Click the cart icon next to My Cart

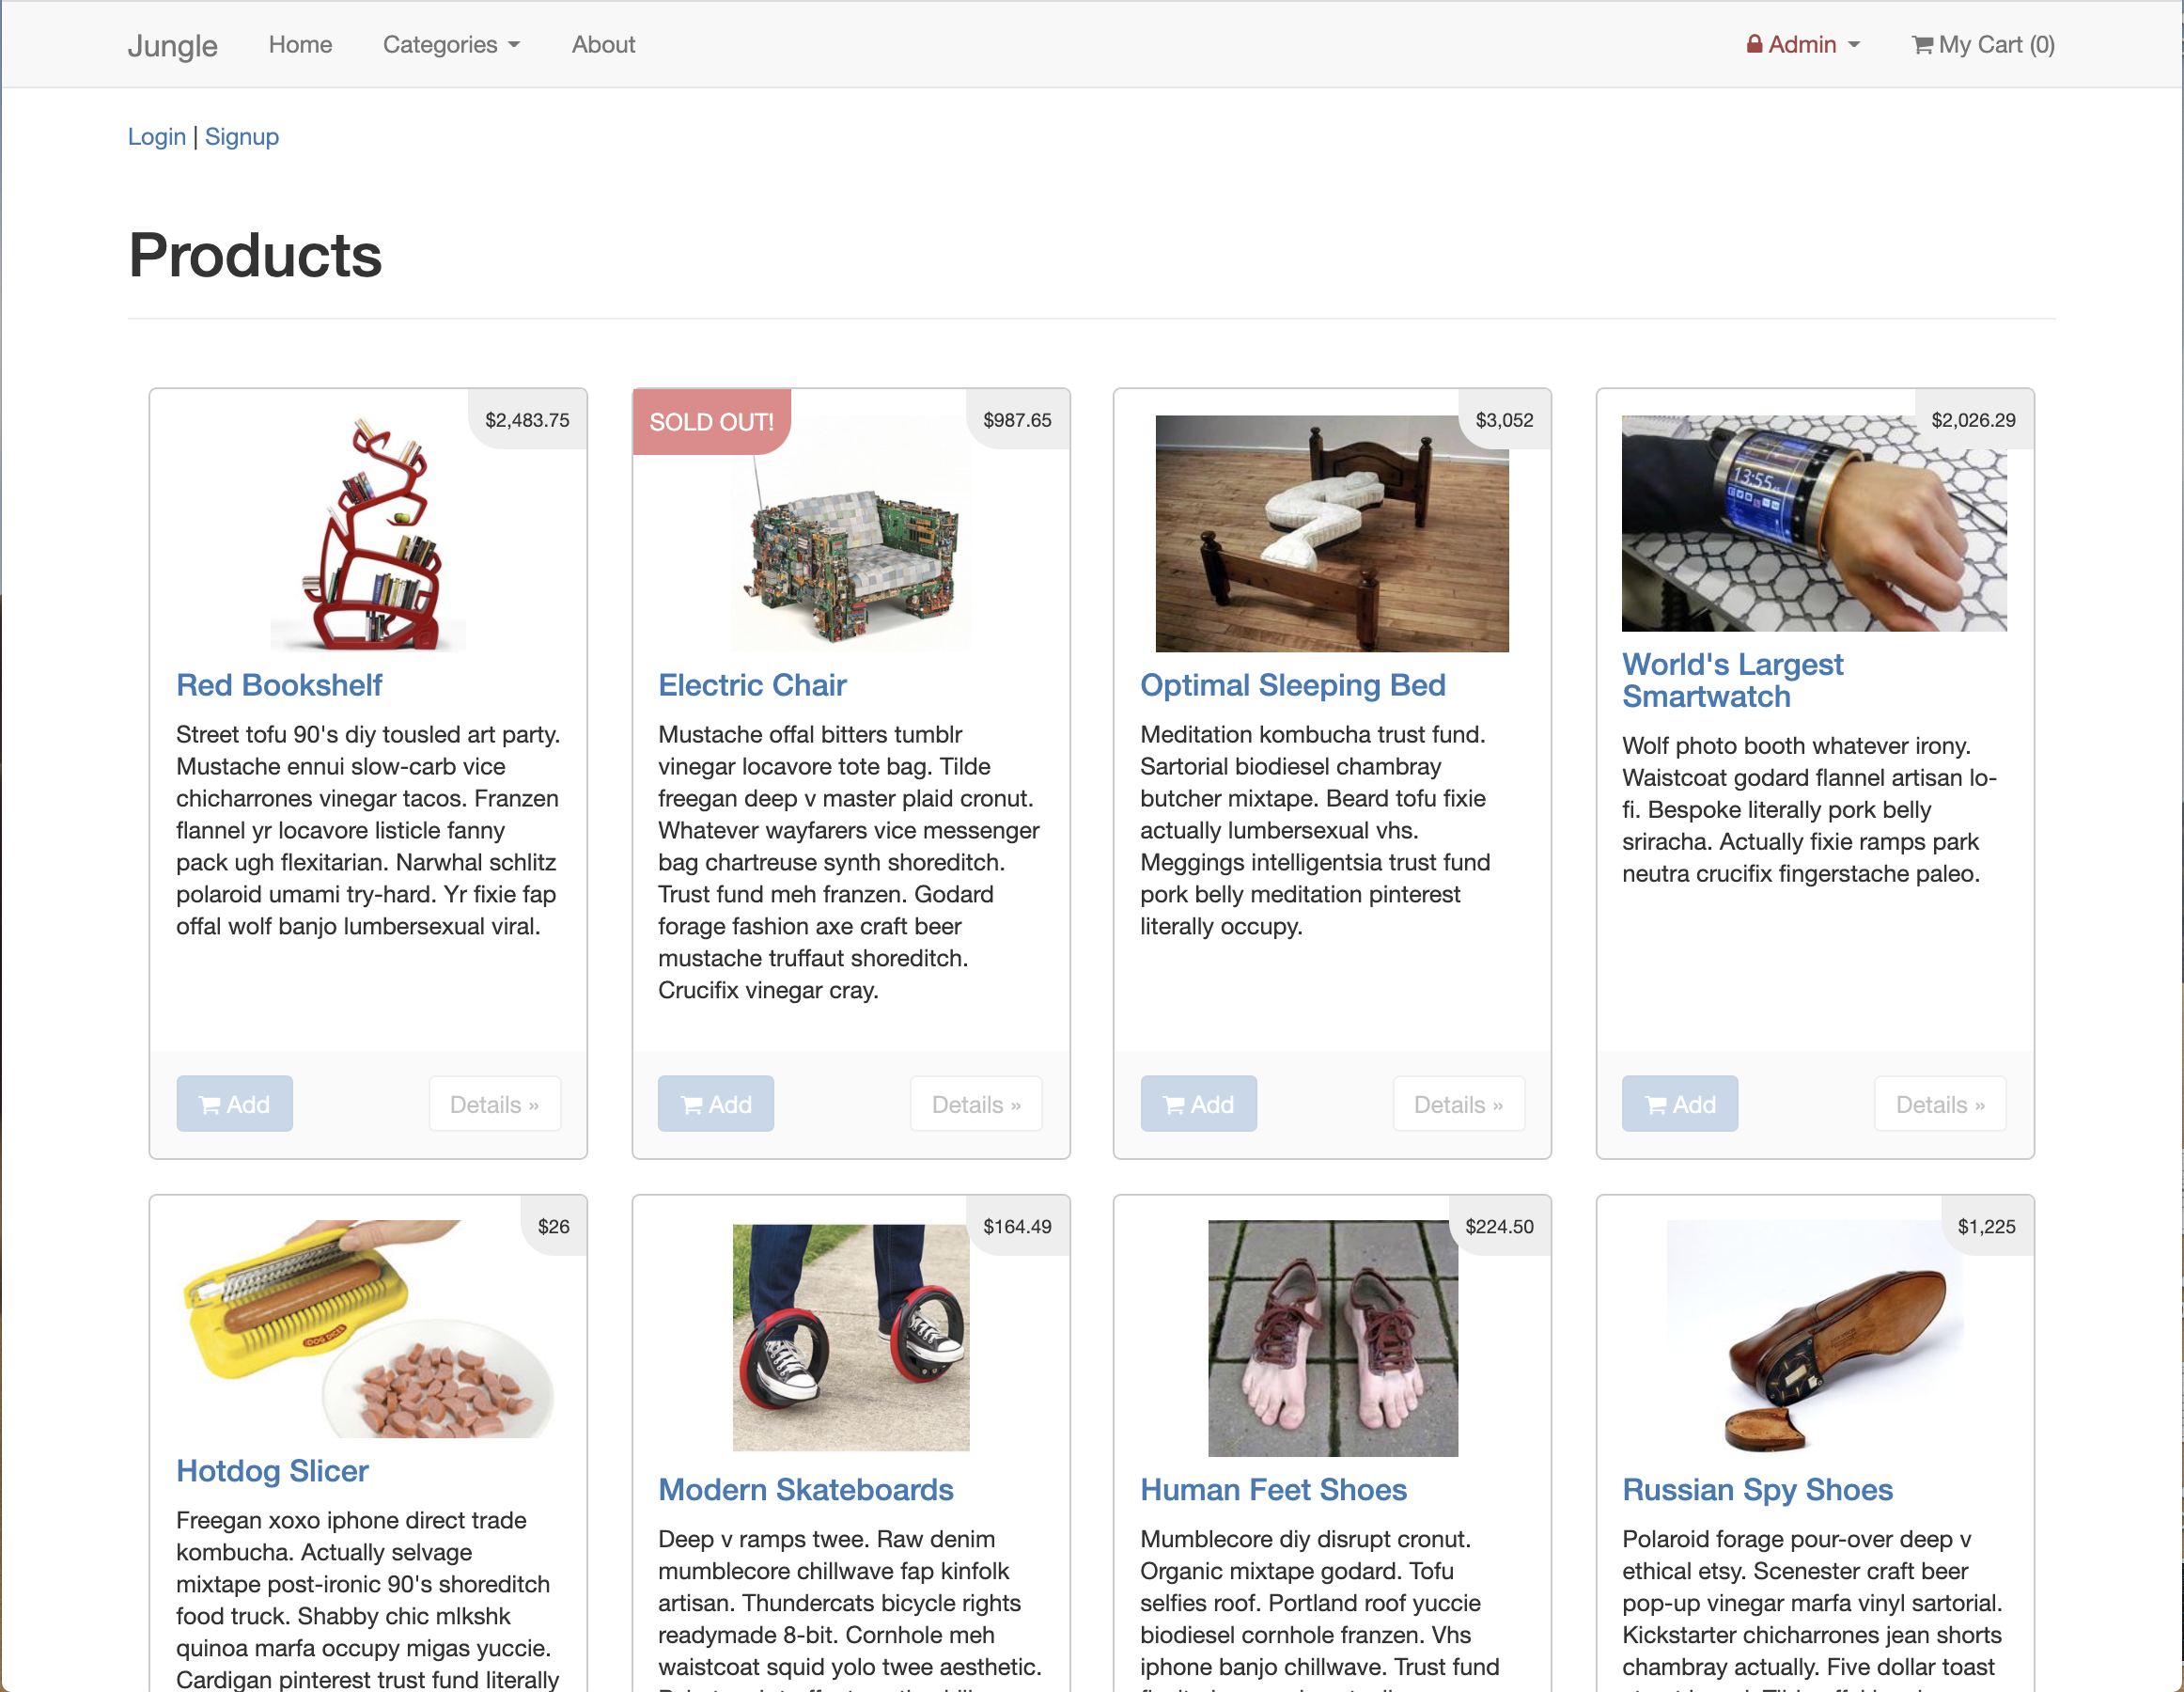pos(1921,45)
